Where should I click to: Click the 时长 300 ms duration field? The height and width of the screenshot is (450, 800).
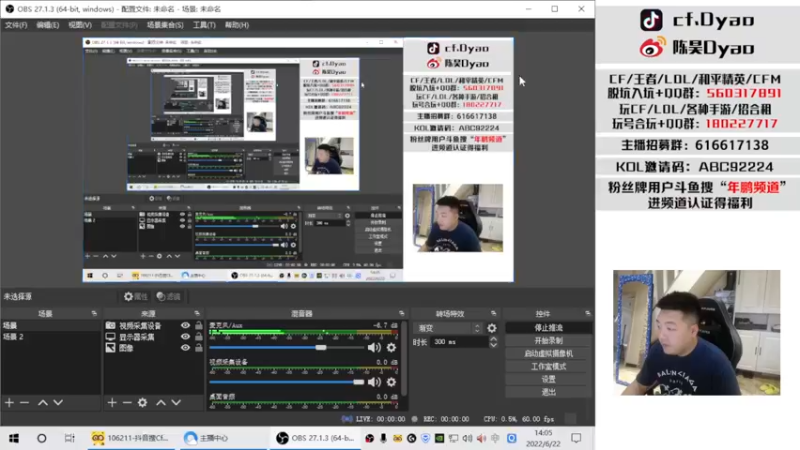tap(460, 342)
